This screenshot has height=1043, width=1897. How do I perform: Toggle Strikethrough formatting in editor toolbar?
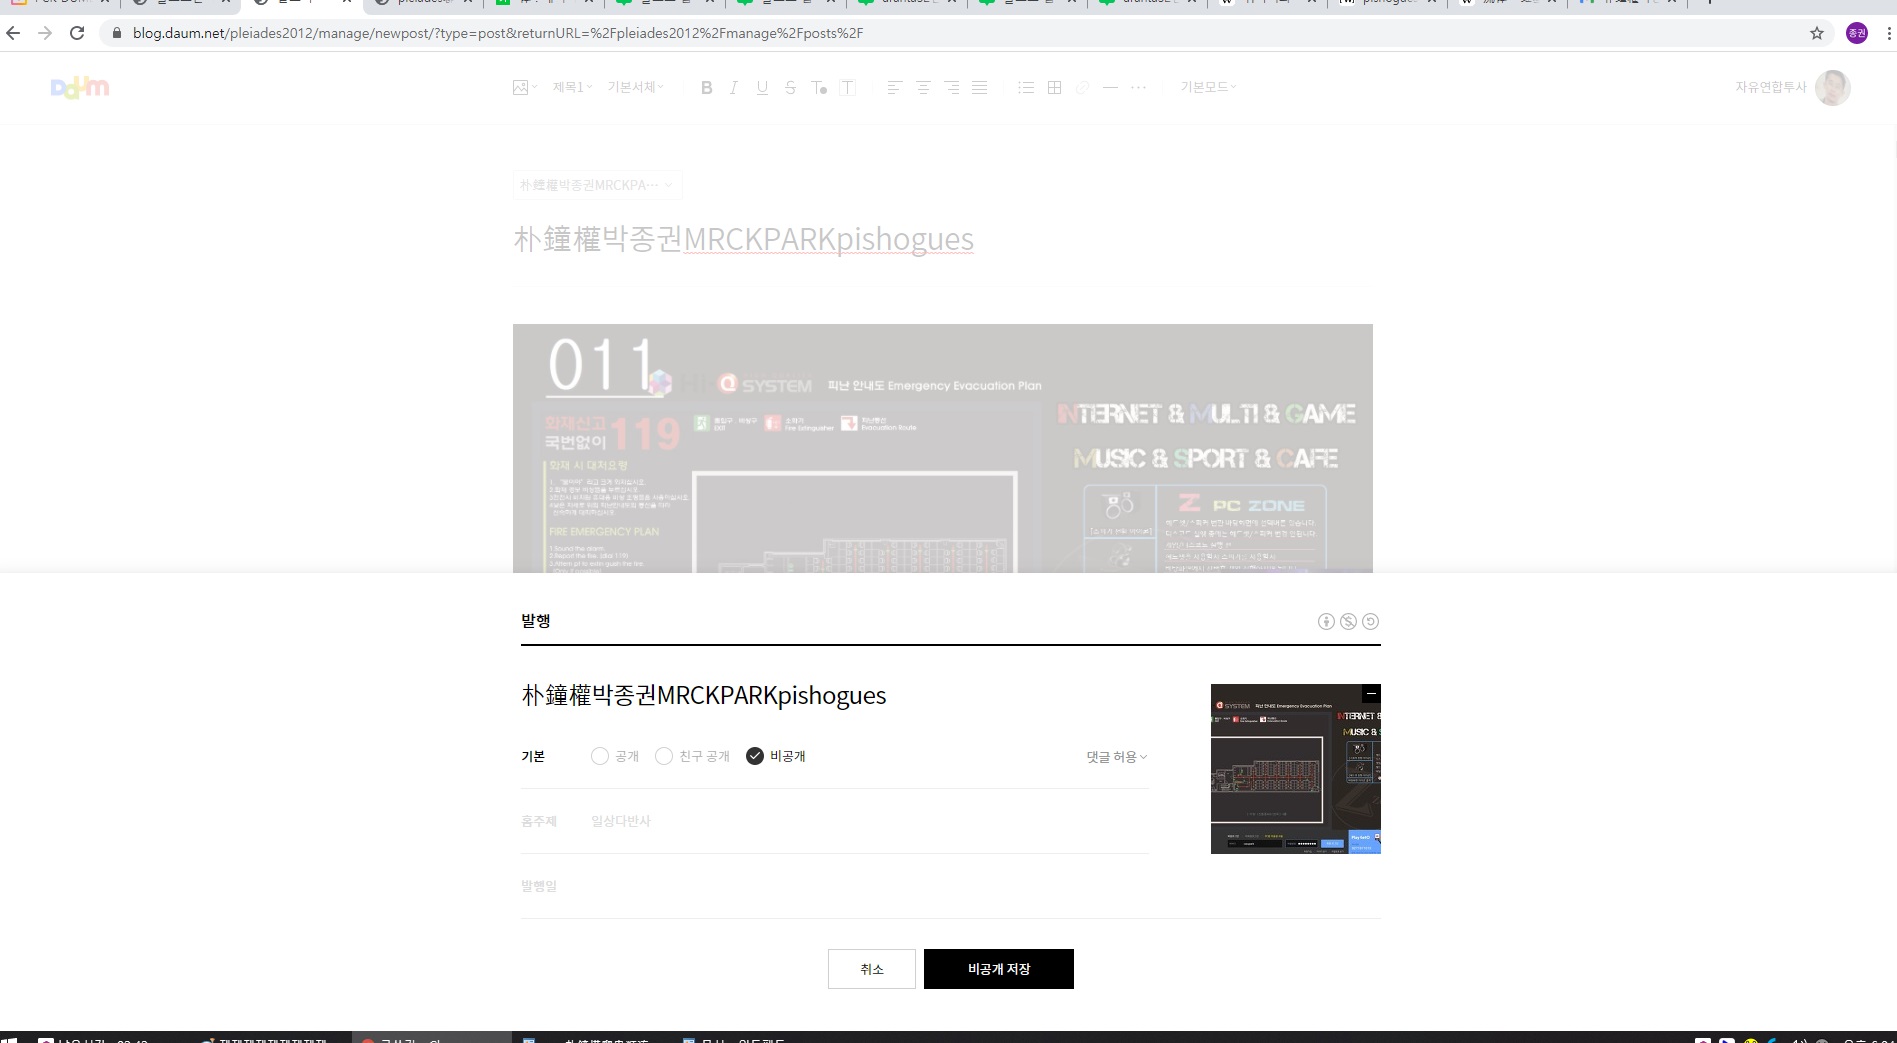pos(790,88)
